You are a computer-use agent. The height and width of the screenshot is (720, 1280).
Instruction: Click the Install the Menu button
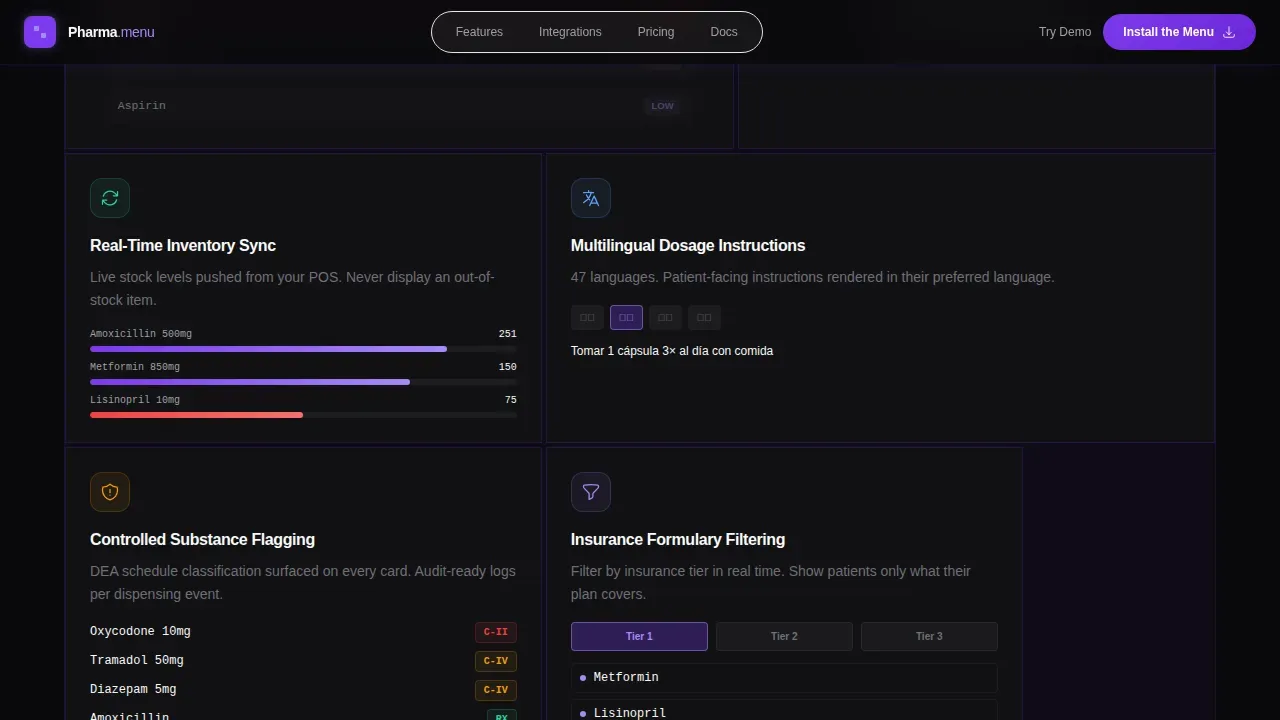pos(1179,32)
